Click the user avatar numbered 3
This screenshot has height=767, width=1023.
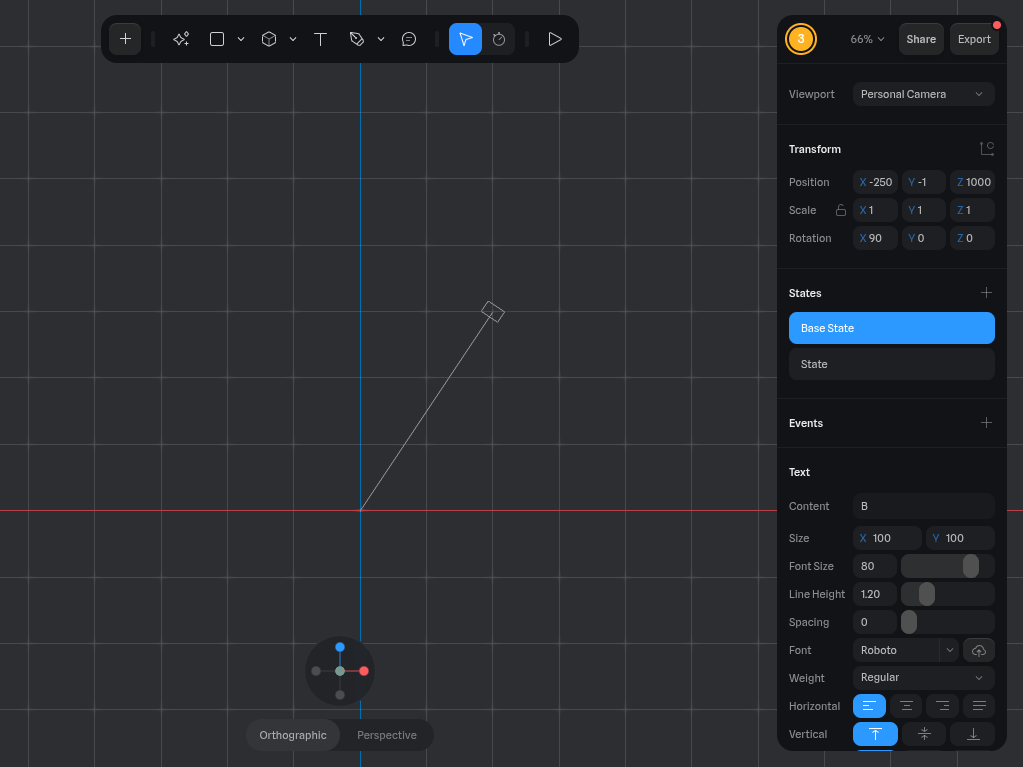click(x=801, y=39)
